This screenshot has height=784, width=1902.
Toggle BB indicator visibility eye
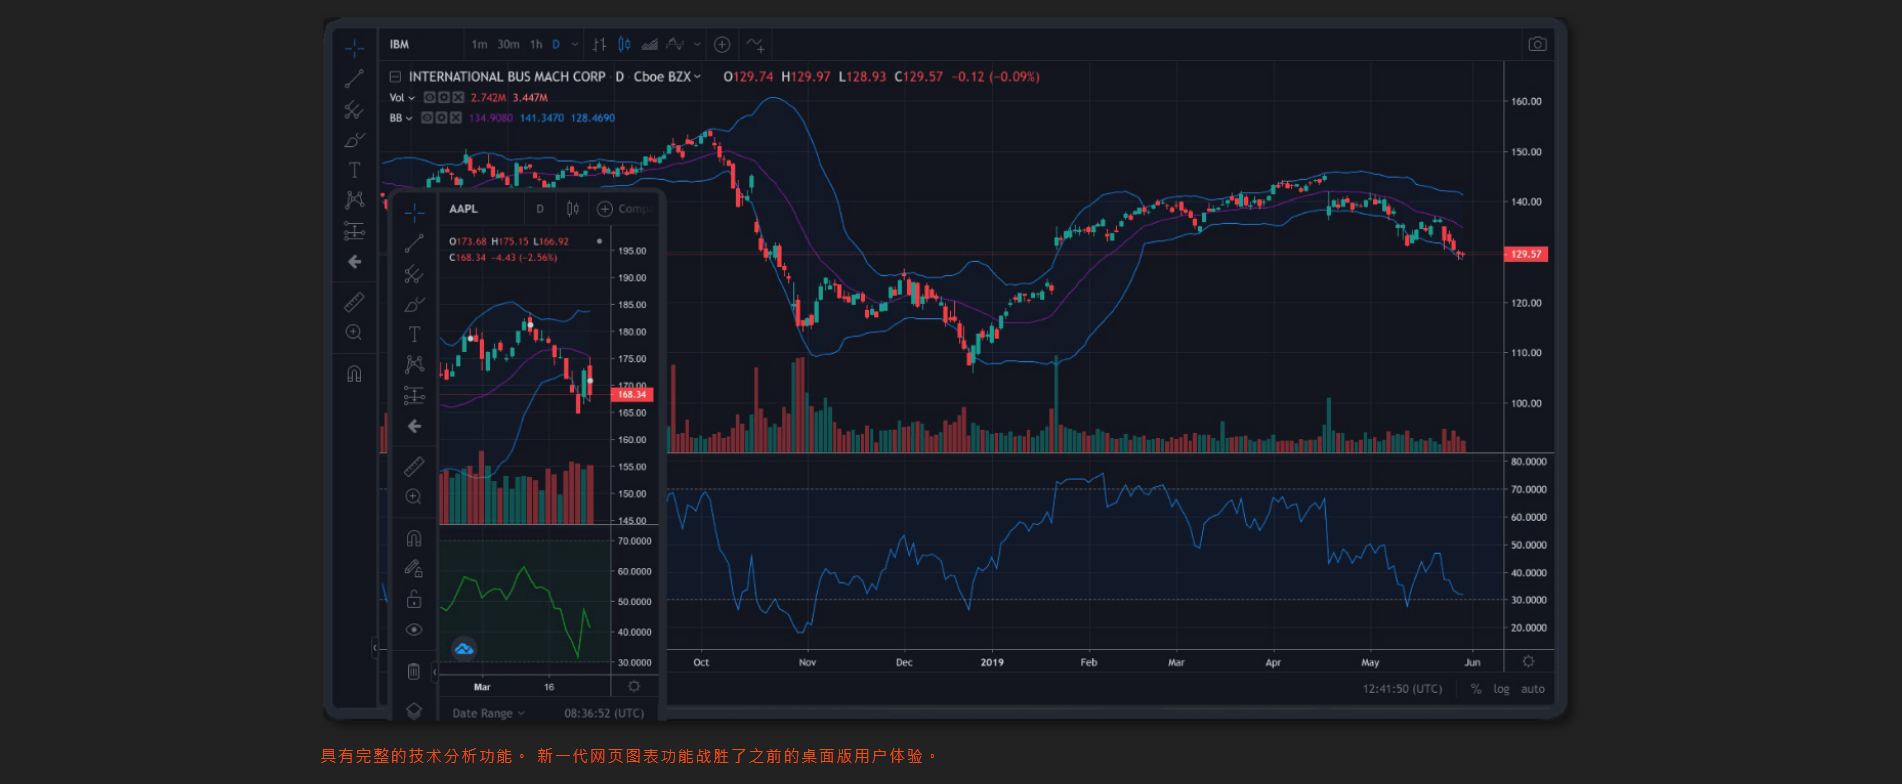(x=426, y=118)
